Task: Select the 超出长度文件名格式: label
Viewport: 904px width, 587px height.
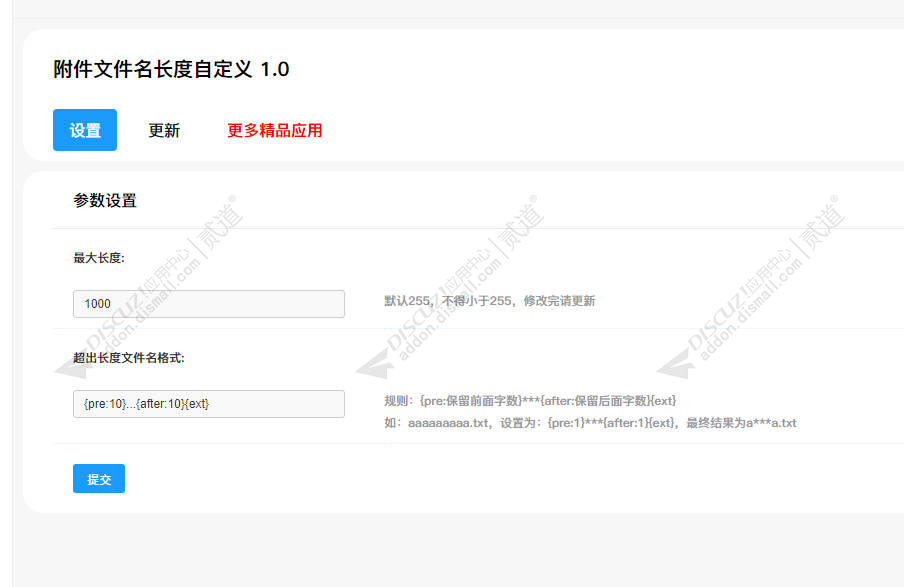Action: [129, 358]
